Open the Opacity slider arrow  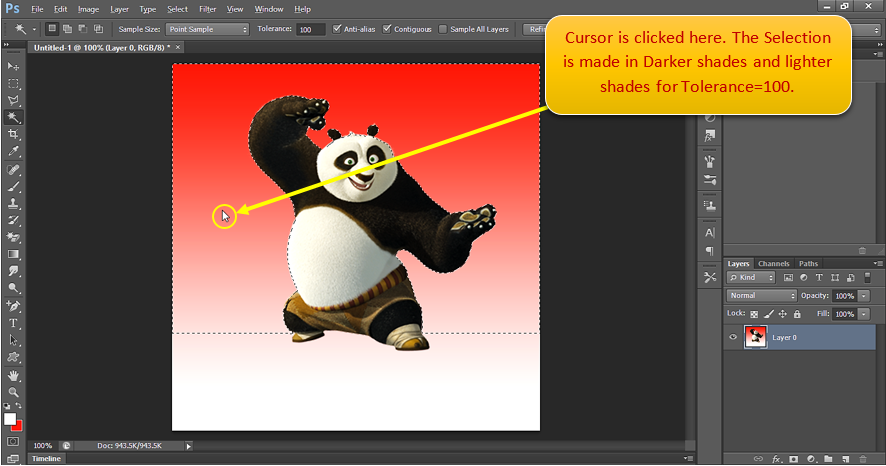pos(864,296)
